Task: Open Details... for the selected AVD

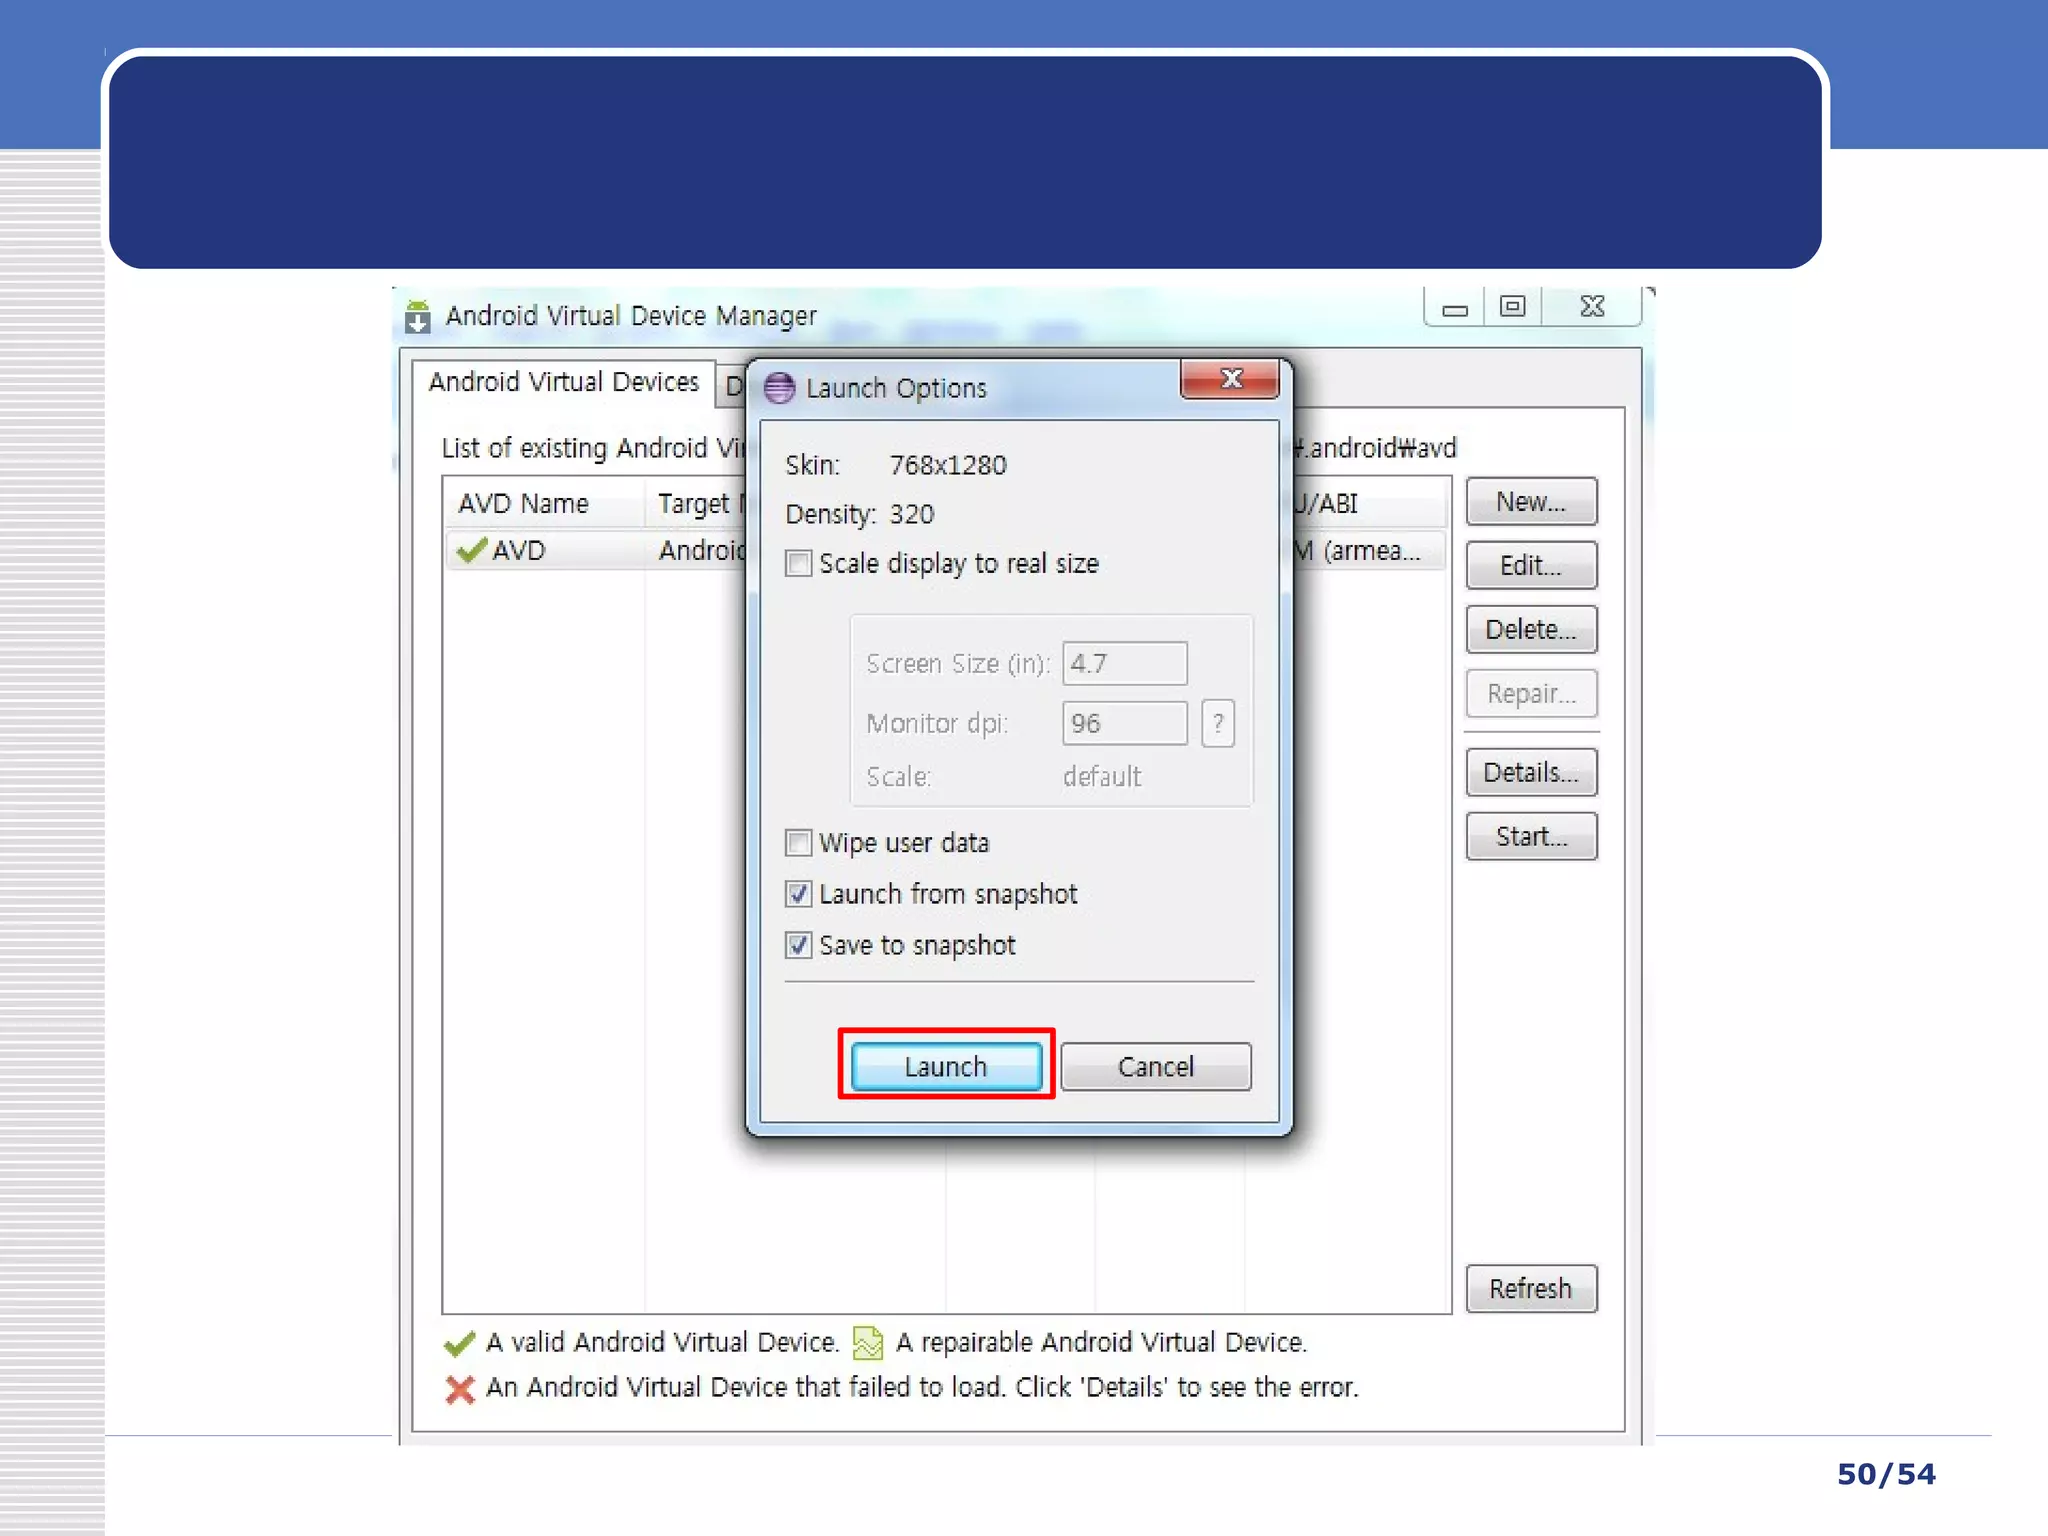Action: pyautogui.click(x=1531, y=772)
